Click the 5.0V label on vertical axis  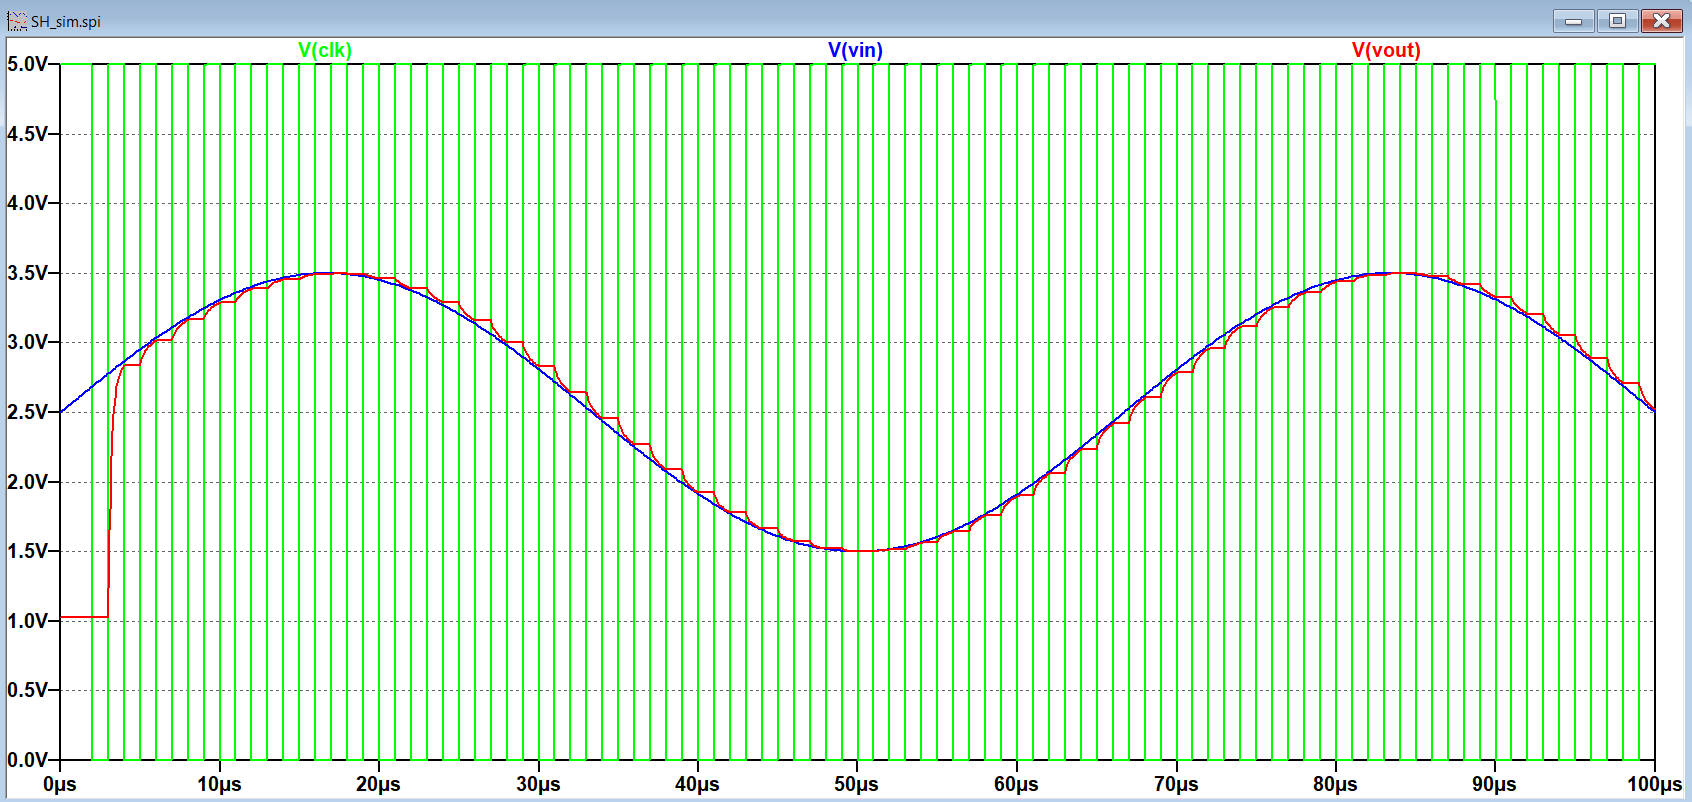27,64
